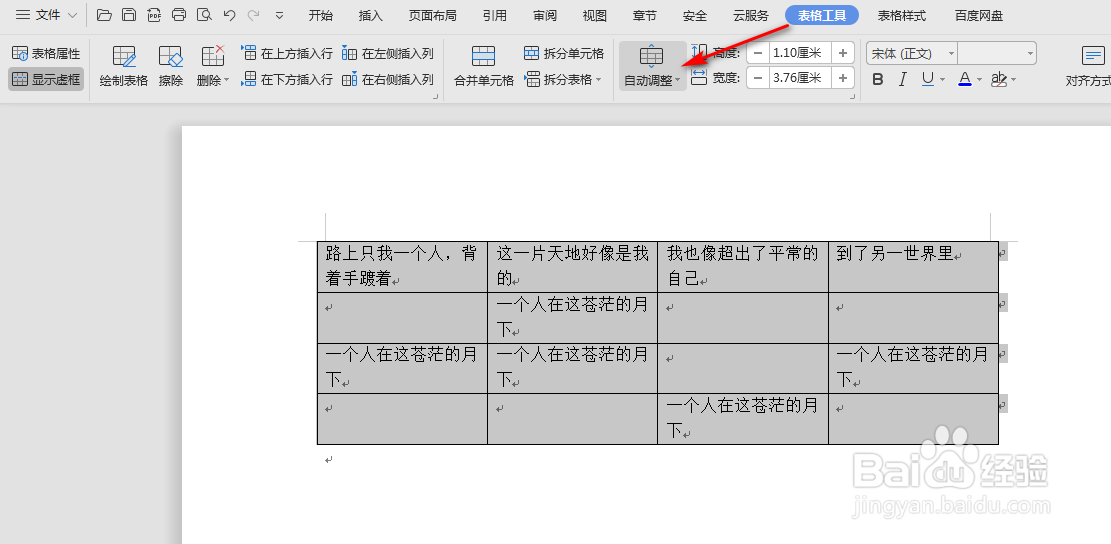The image size is (1111, 544).
Task: Open the 自动调整 auto-fit dropdown
Action: [x=652, y=67]
